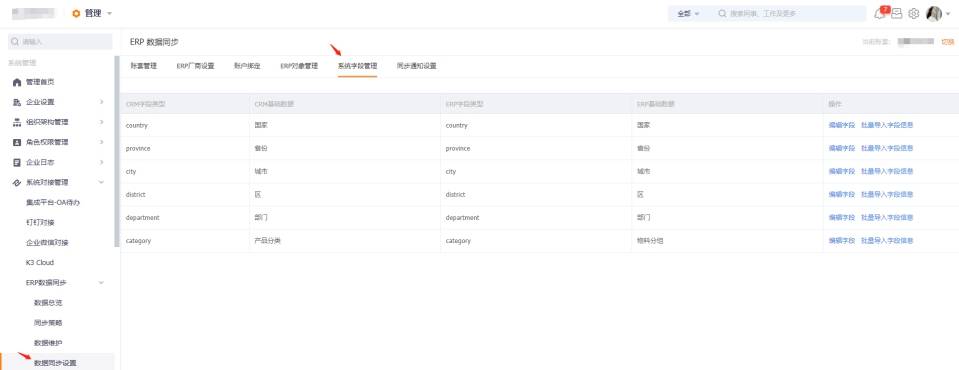Click 编辑字段 in the district row
Viewport: 959px width, 370px height.
842,194
